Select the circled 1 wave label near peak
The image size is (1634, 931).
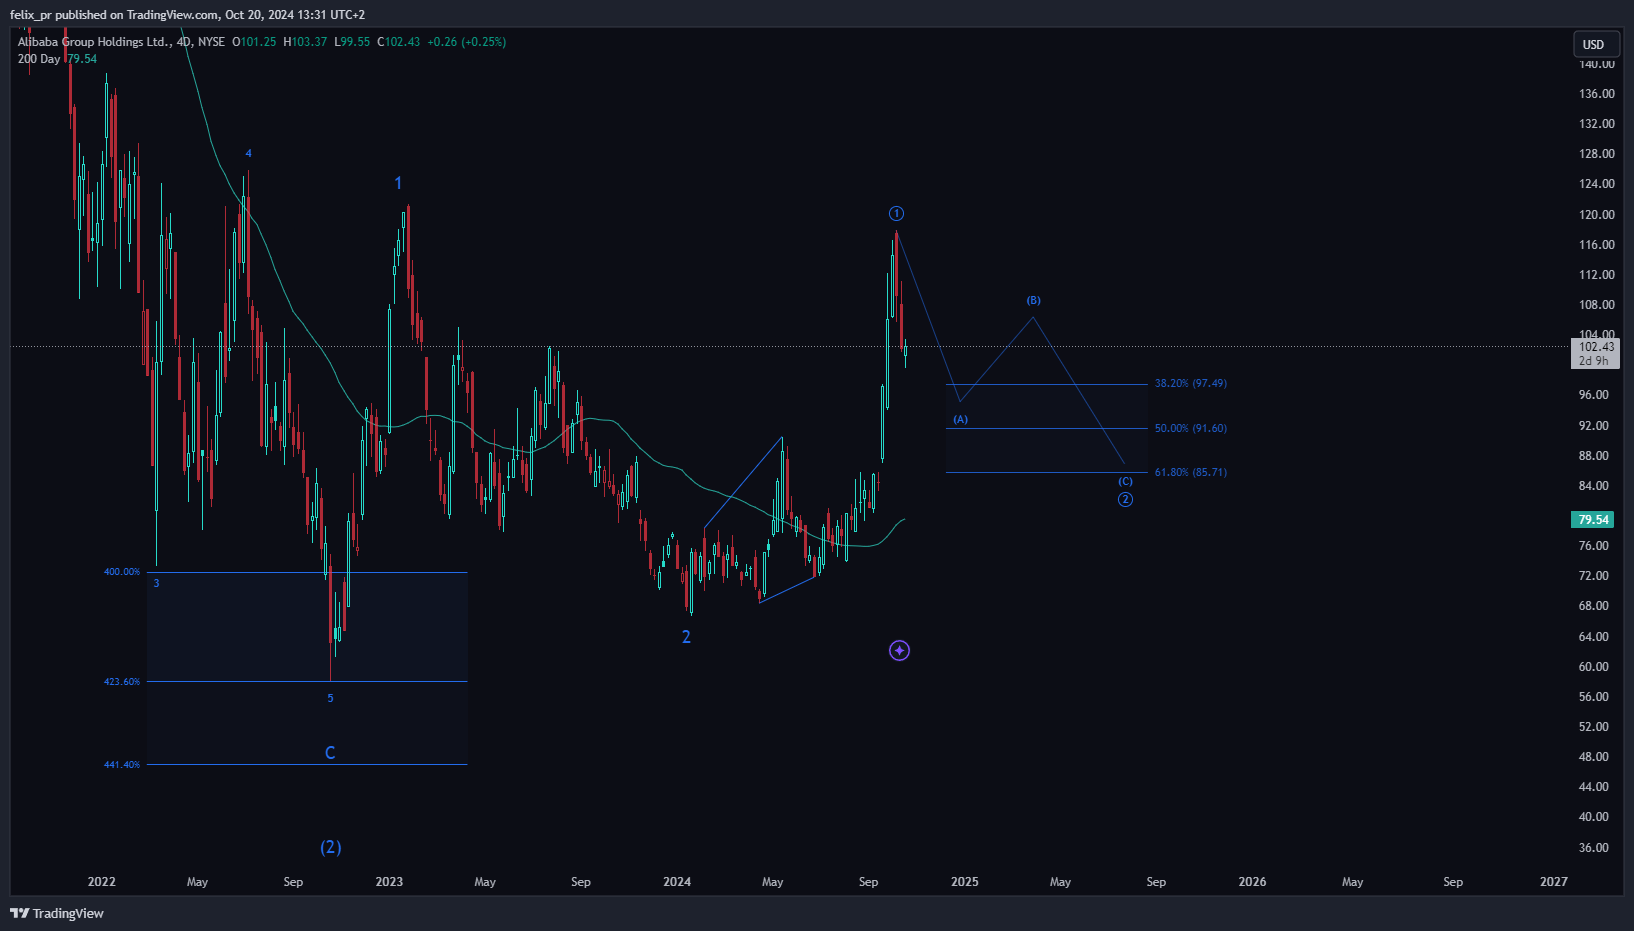pyautogui.click(x=897, y=213)
